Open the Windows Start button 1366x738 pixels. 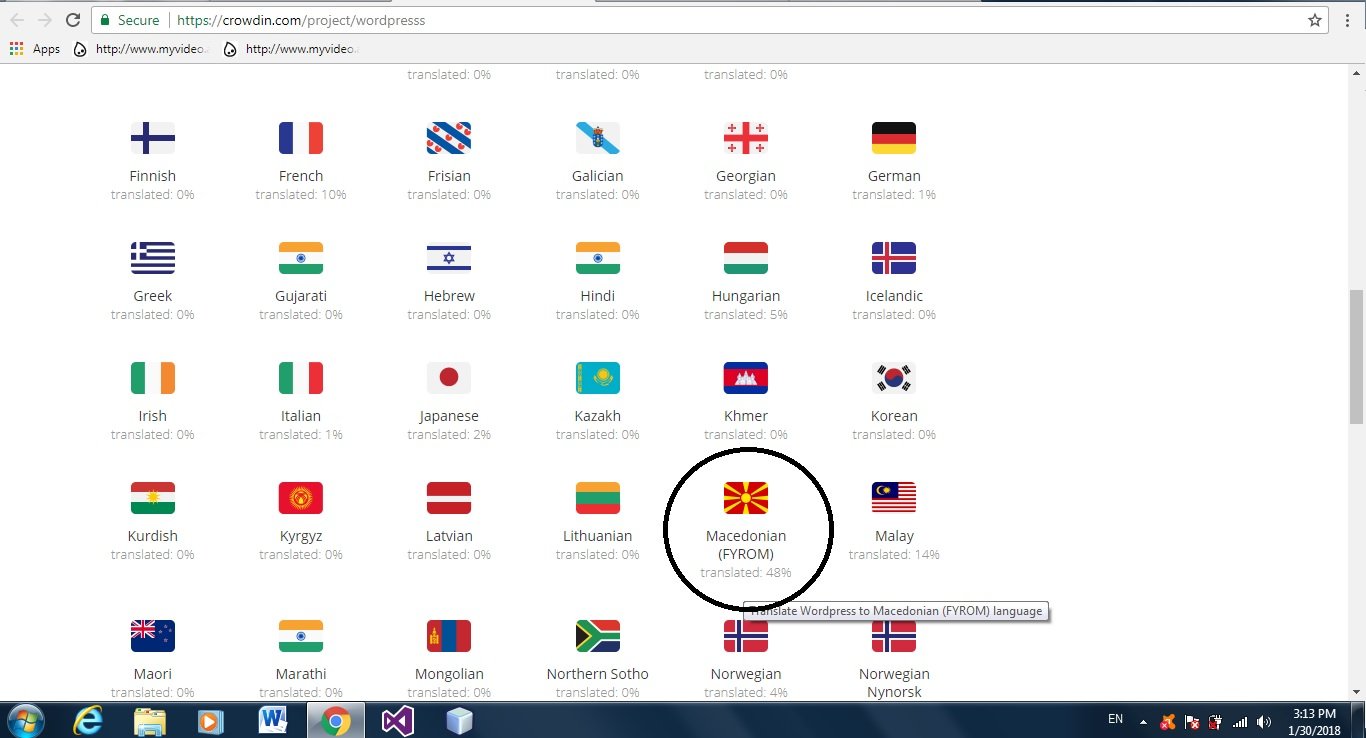point(25,720)
